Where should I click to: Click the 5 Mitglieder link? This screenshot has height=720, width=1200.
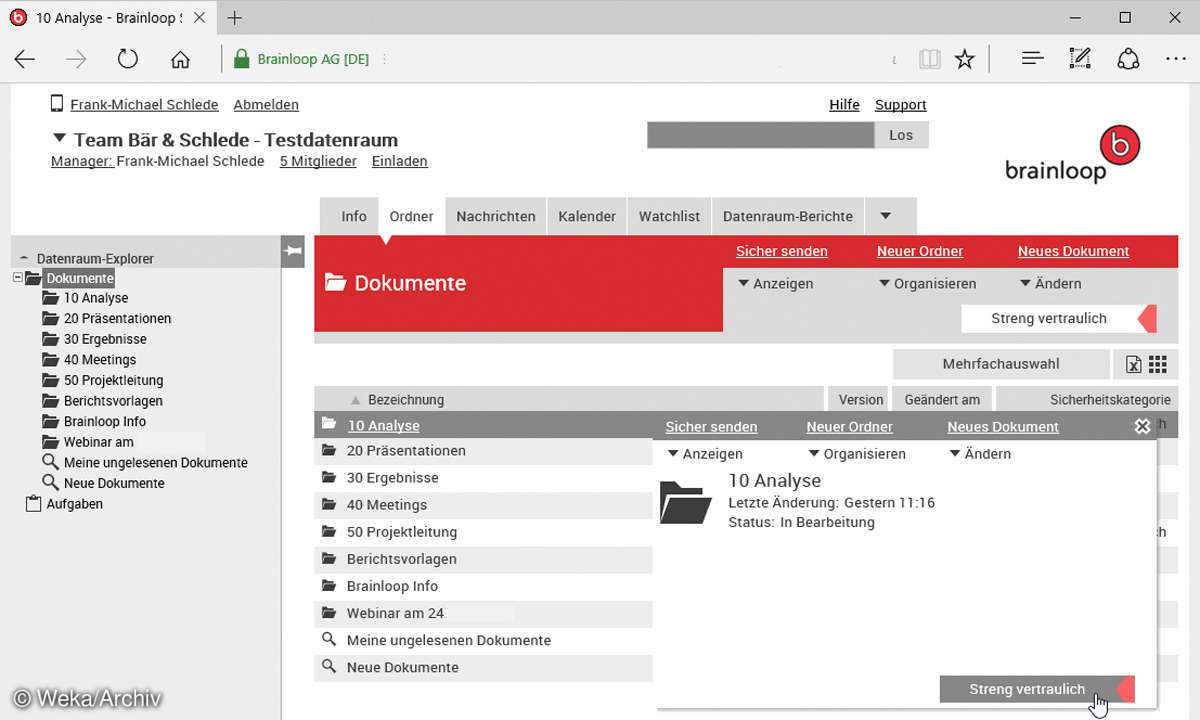click(x=318, y=161)
